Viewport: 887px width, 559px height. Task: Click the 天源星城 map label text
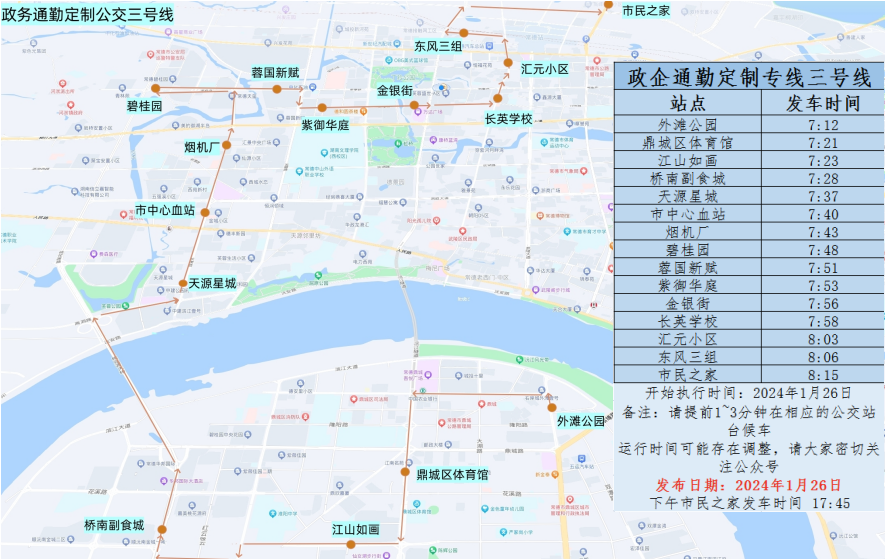point(212,284)
